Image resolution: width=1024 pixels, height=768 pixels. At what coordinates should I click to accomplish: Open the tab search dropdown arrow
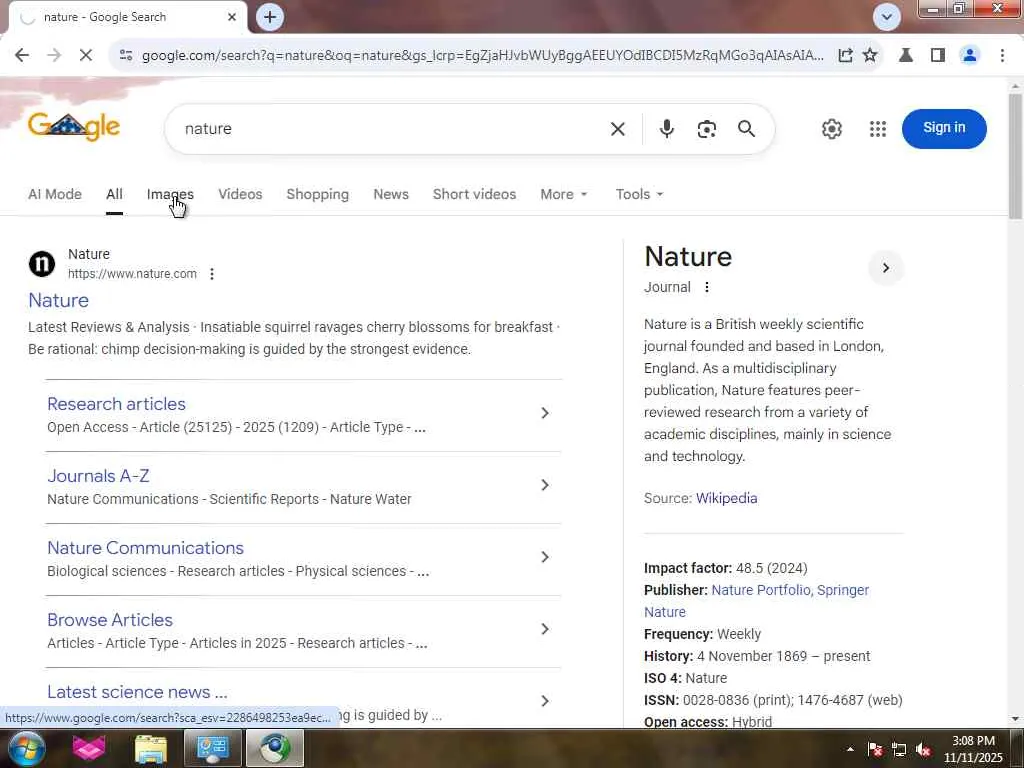pos(887,17)
